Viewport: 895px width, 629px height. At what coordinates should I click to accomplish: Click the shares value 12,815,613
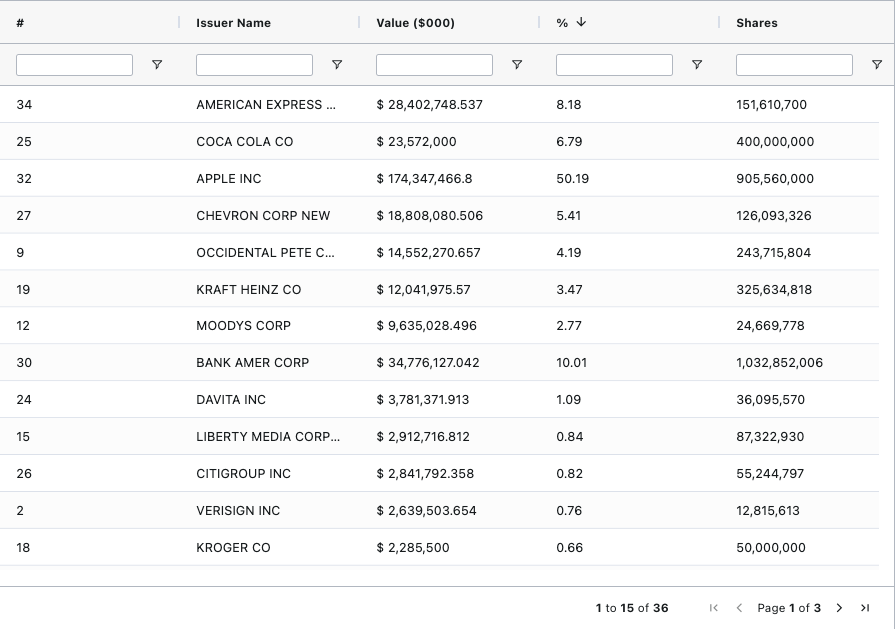point(768,511)
